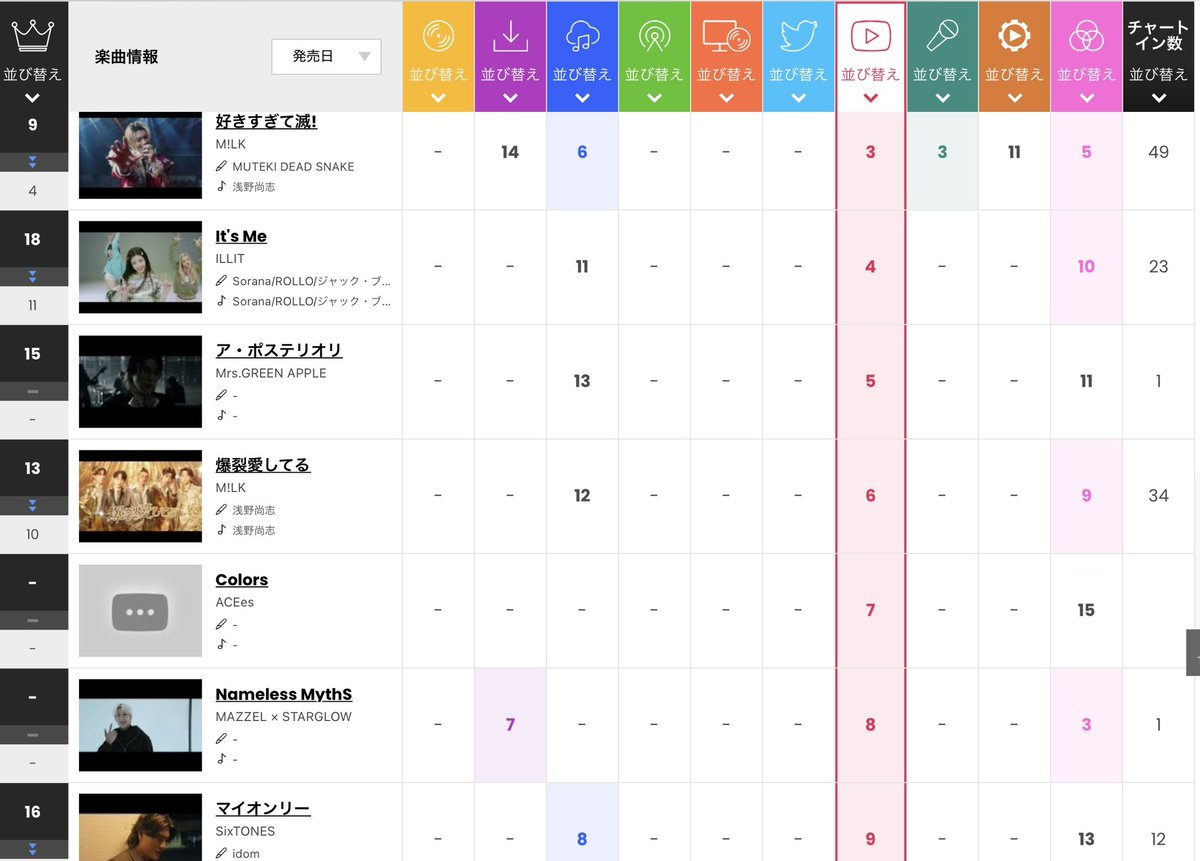Click the チャートイン数 column header text
The image size is (1200, 861).
point(1158,36)
